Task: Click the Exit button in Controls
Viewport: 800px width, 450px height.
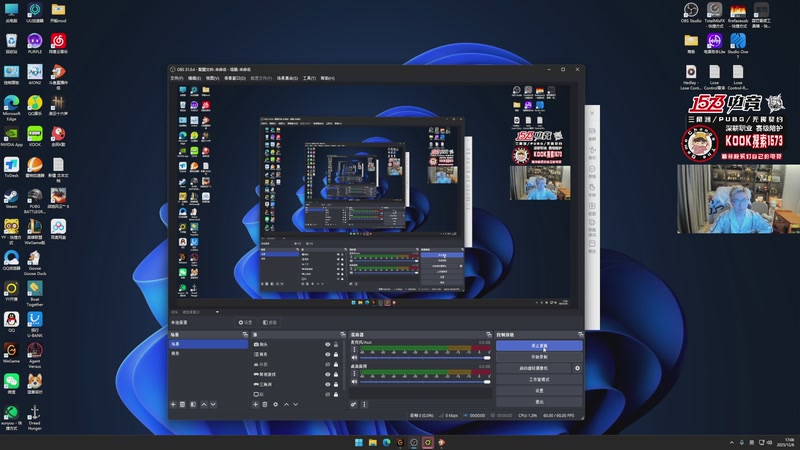Action: click(x=539, y=402)
